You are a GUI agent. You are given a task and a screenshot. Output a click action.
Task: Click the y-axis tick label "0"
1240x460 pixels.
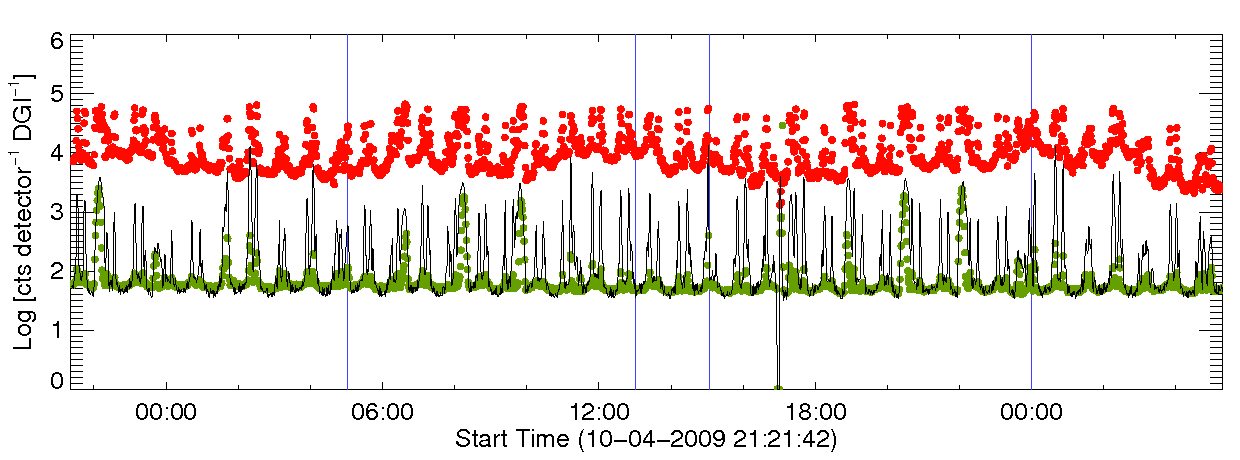tap(58, 381)
